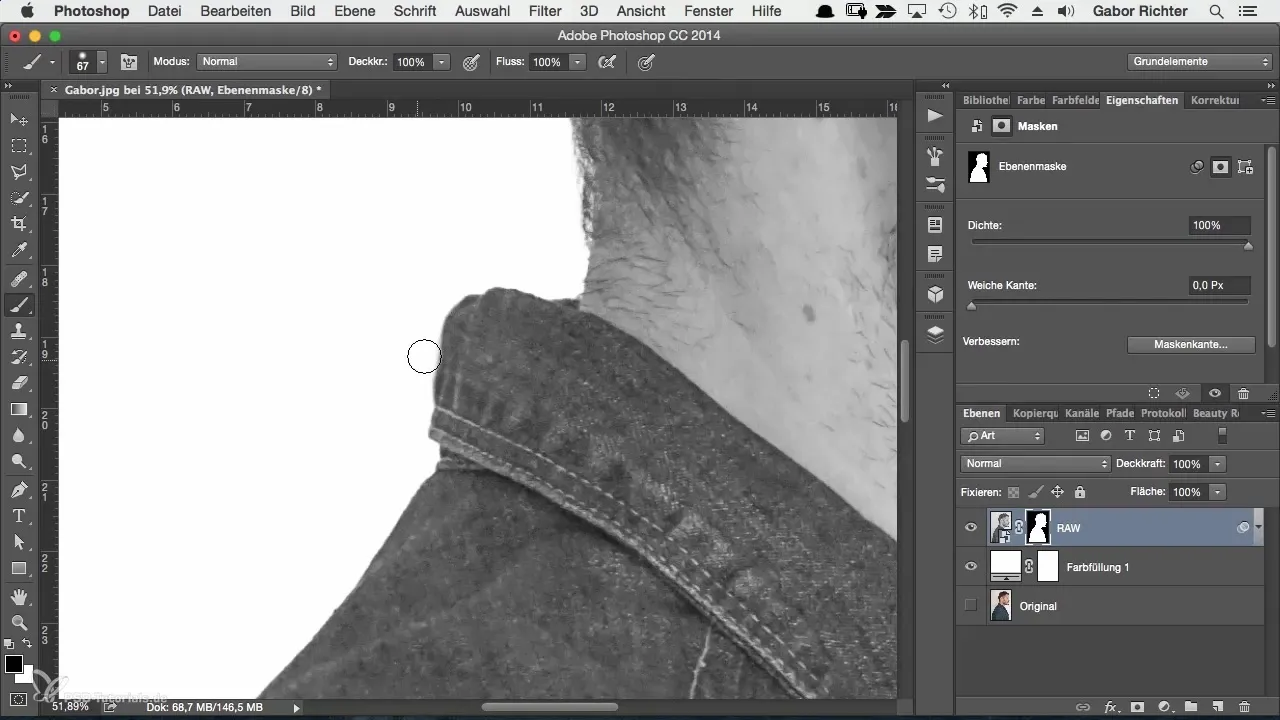1280x720 pixels.
Task: Select the Quick Selection tool
Action: point(18,198)
